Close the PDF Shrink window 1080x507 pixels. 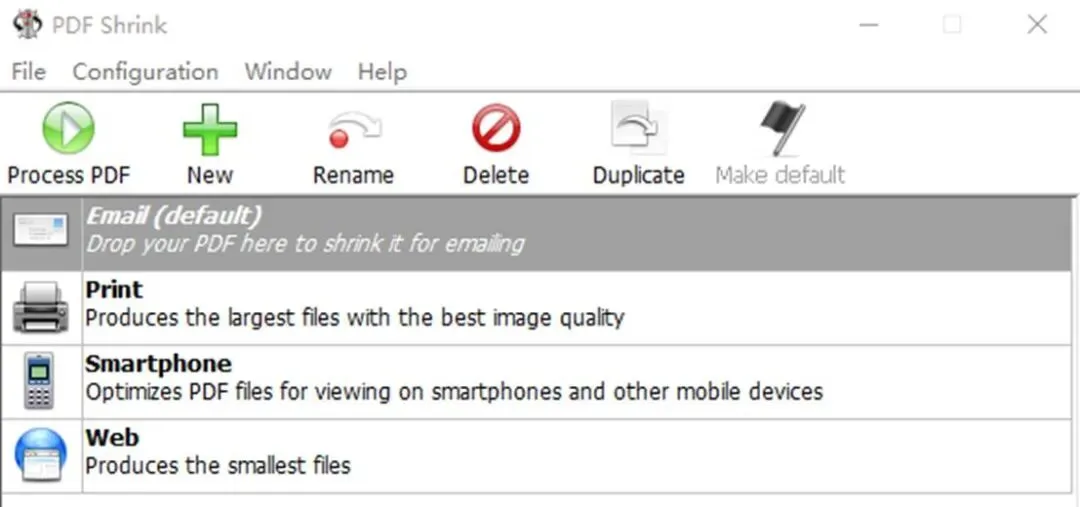click(1037, 25)
